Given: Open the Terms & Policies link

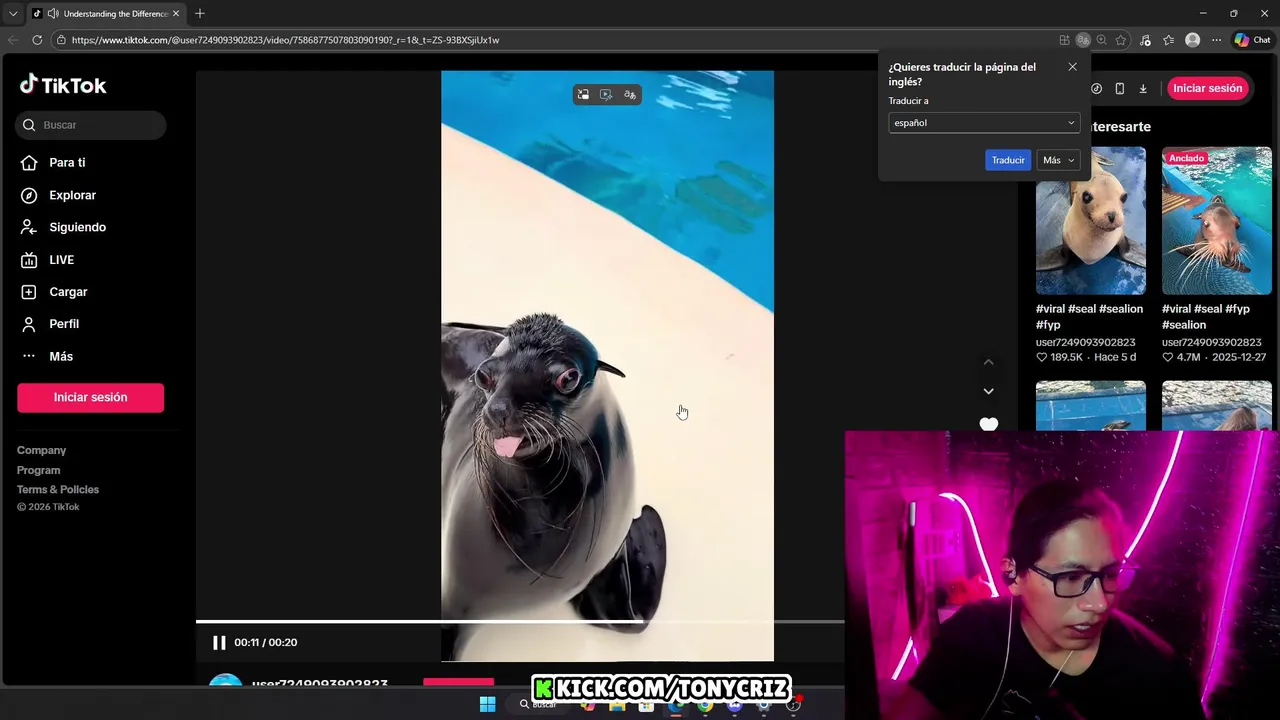Looking at the screenshot, I should click(58, 489).
